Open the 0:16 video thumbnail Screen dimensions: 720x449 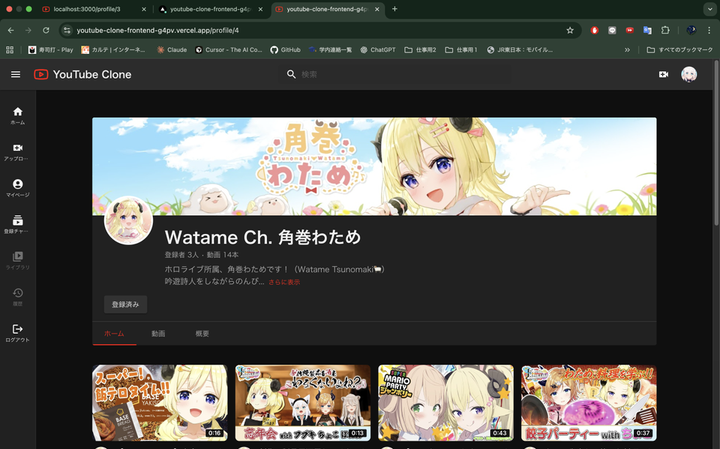coord(160,403)
